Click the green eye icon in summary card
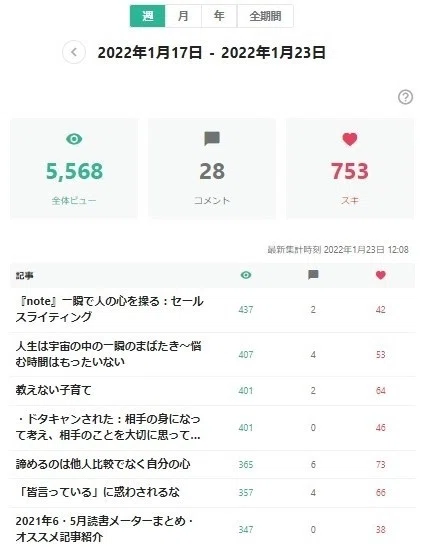This screenshot has height=547, width=423. [x=74, y=139]
